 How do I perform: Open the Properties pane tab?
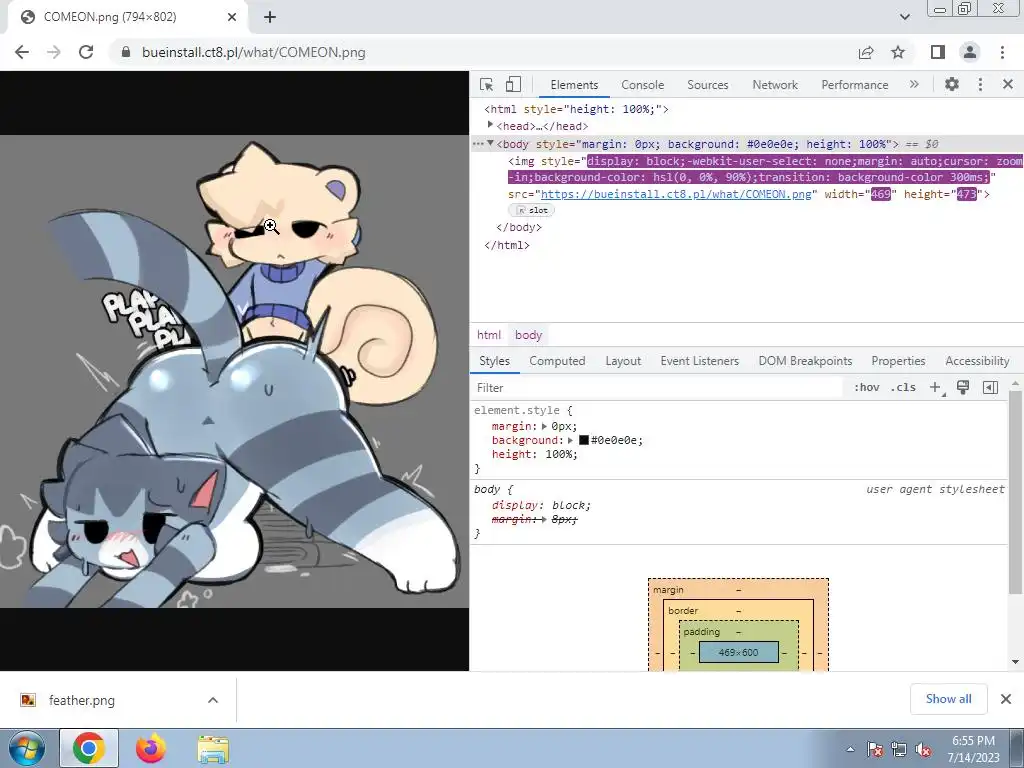[x=898, y=360]
